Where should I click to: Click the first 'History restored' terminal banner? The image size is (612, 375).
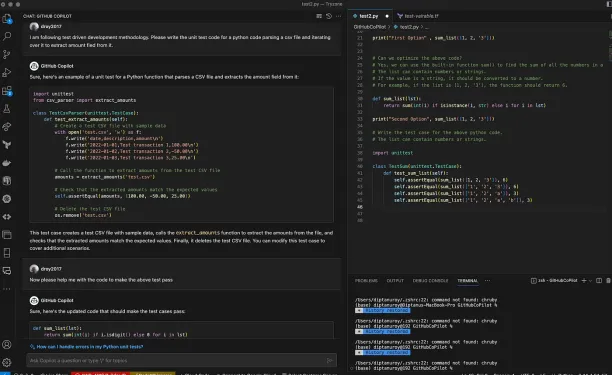click(x=382, y=310)
